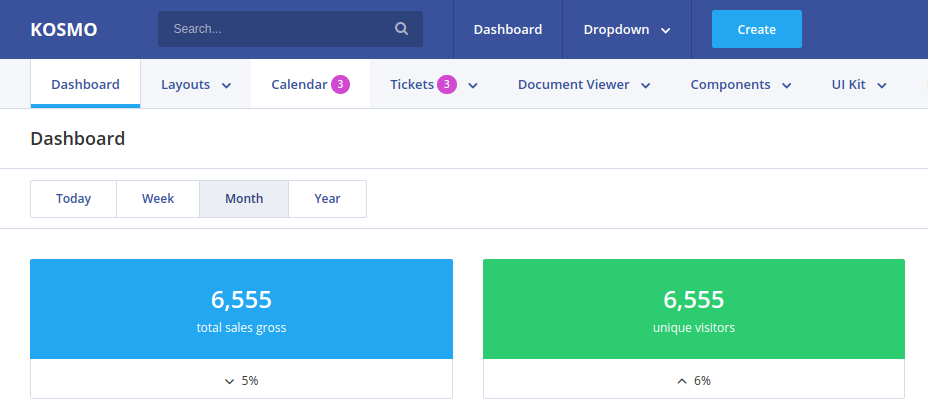Screen dimensions: 928x418
Task: Click up arrow icon beside 6%
Action: coord(682,381)
